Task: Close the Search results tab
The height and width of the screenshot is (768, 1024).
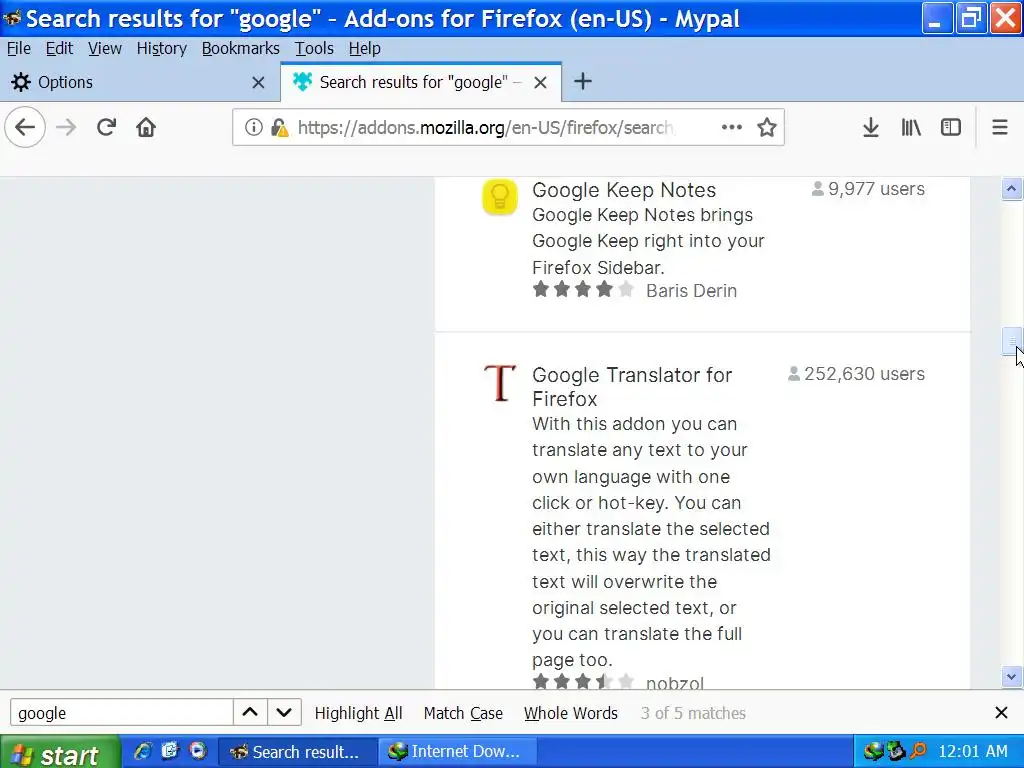Action: (x=540, y=82)
